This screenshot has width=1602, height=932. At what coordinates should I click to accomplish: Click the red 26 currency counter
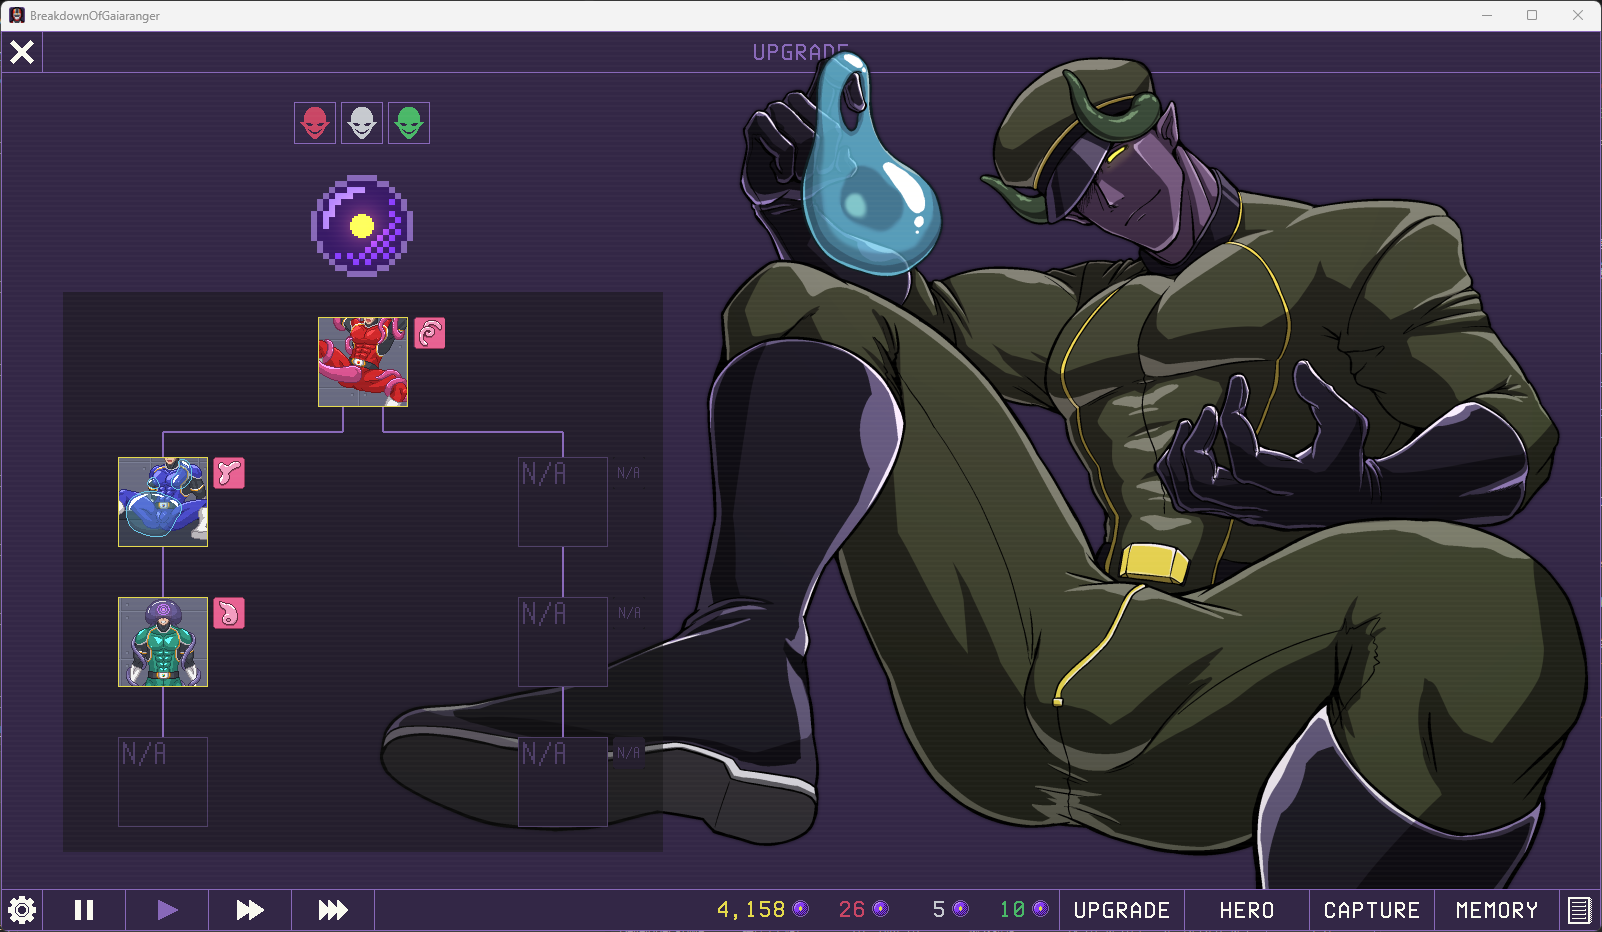(x=863, y=910)
